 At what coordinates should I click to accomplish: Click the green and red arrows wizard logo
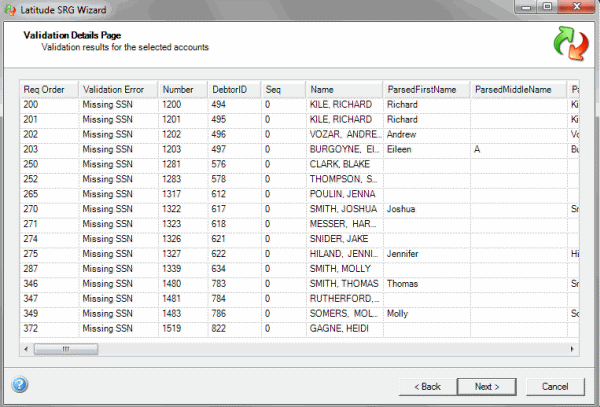(571, 43)
